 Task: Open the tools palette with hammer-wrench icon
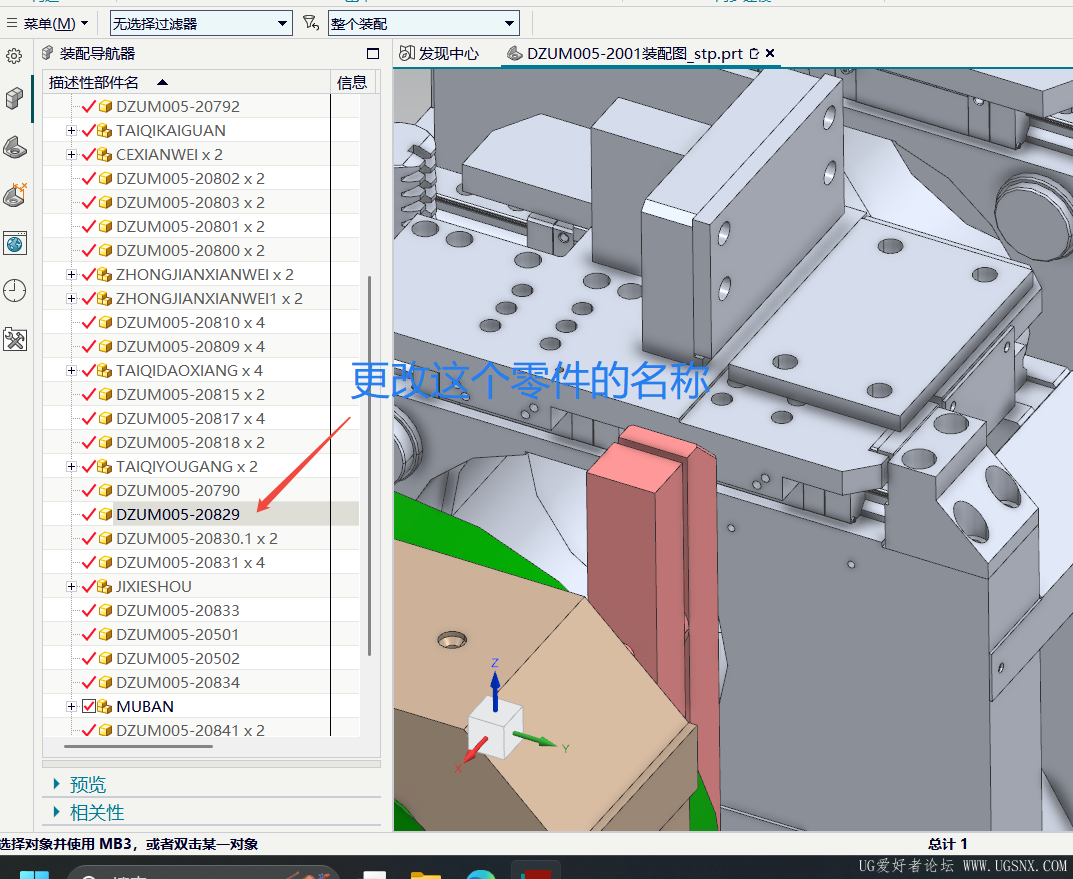coord(15,339)
